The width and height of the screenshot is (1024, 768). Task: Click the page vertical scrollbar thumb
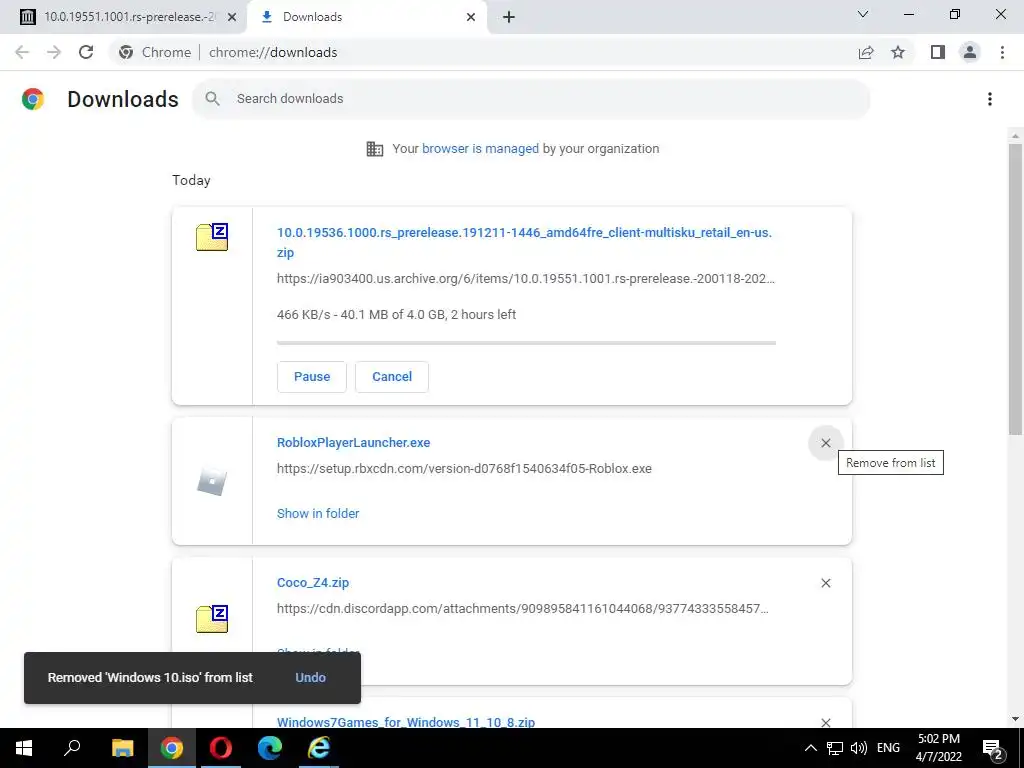pyautogui.click(x=1015, y=289)
